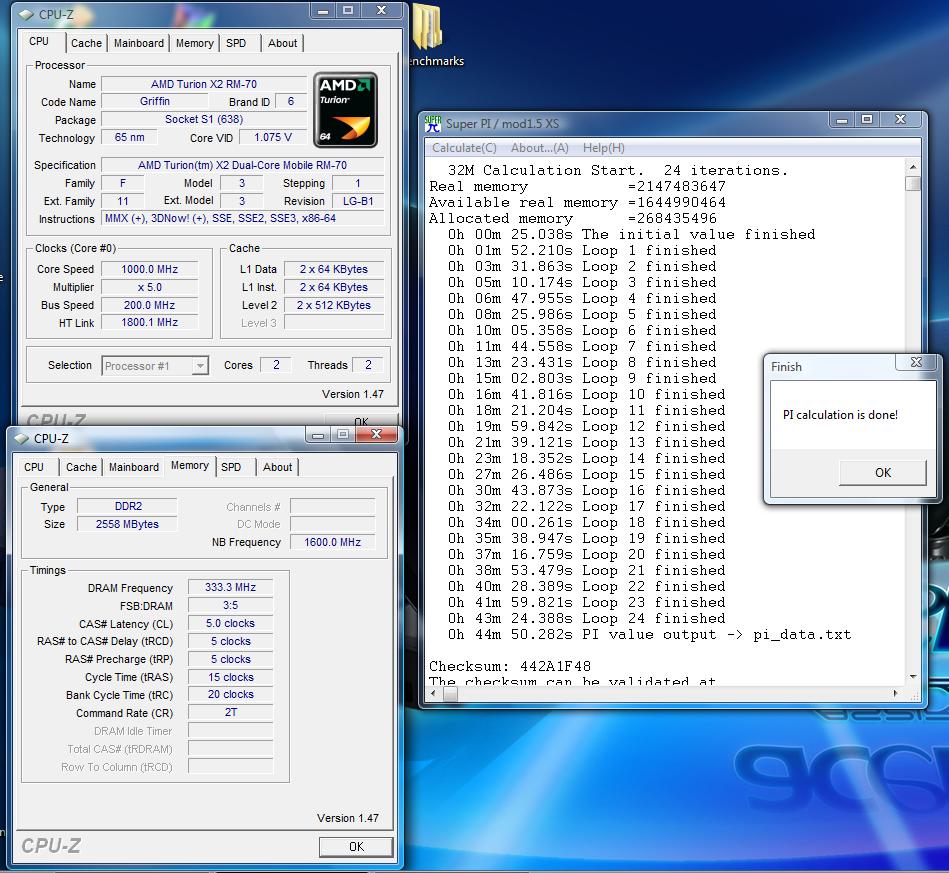Click the Package value Socket S1 (638)
This screenshot has width=949, height=873.
point(204,119)
